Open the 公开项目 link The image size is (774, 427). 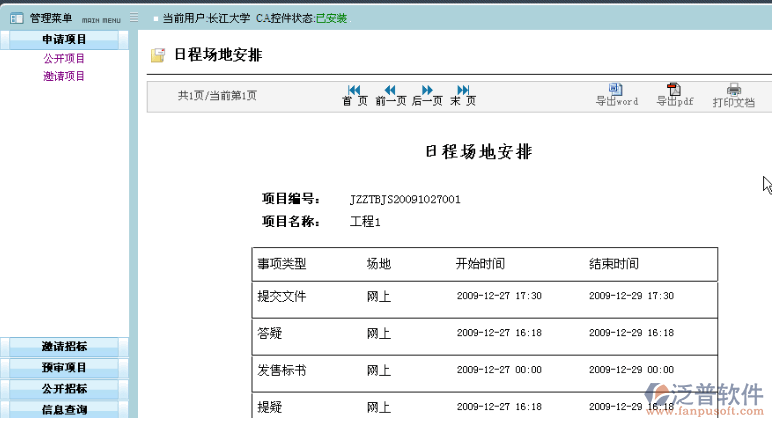click(x=64, y=59)
